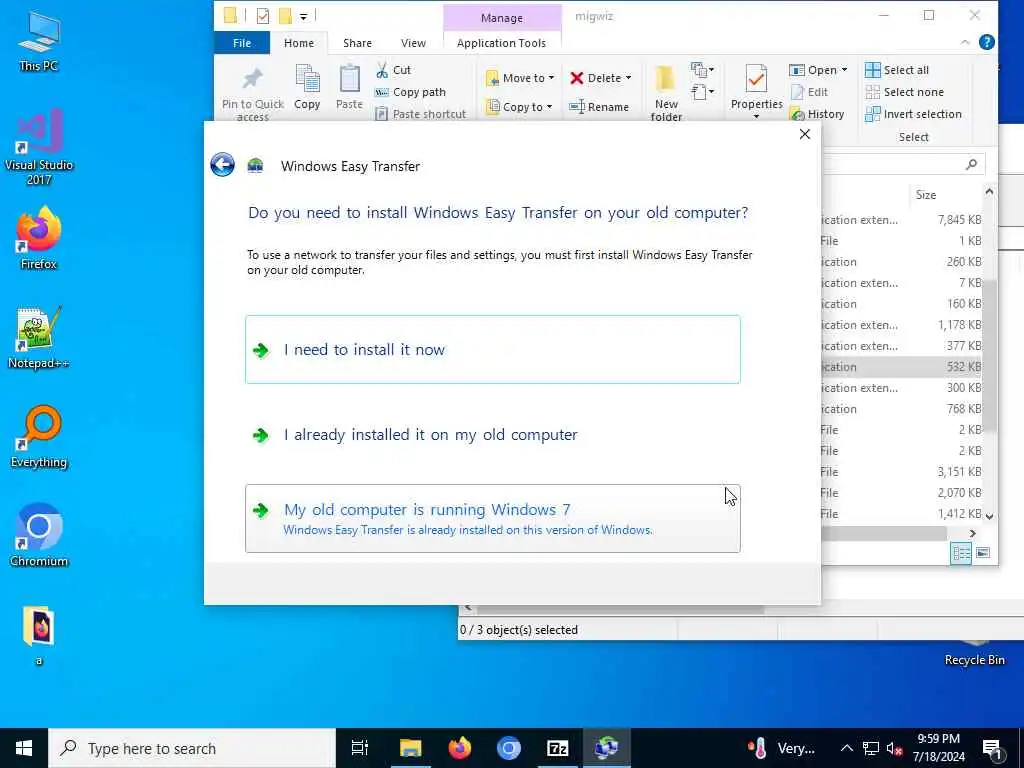Screen dimensions: 1024x768
Task: Click the New folder icon in the title bar
Action: (285, 16)
